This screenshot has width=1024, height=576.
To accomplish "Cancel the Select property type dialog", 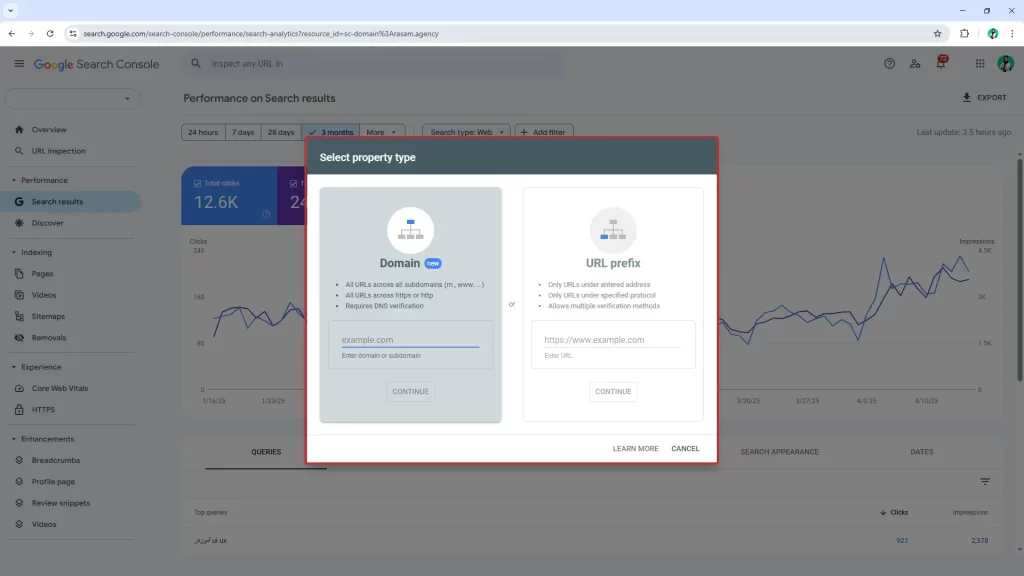I will [x=685, y=449].
